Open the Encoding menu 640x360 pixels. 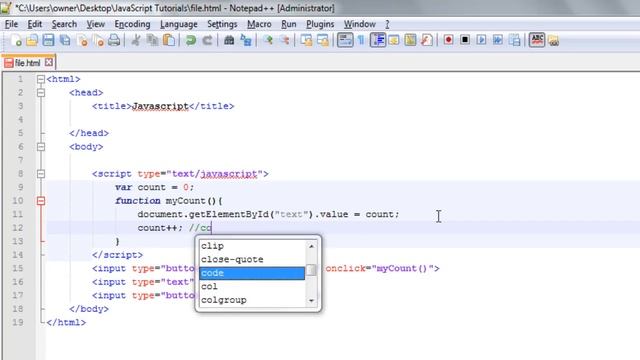pos(132,24)
